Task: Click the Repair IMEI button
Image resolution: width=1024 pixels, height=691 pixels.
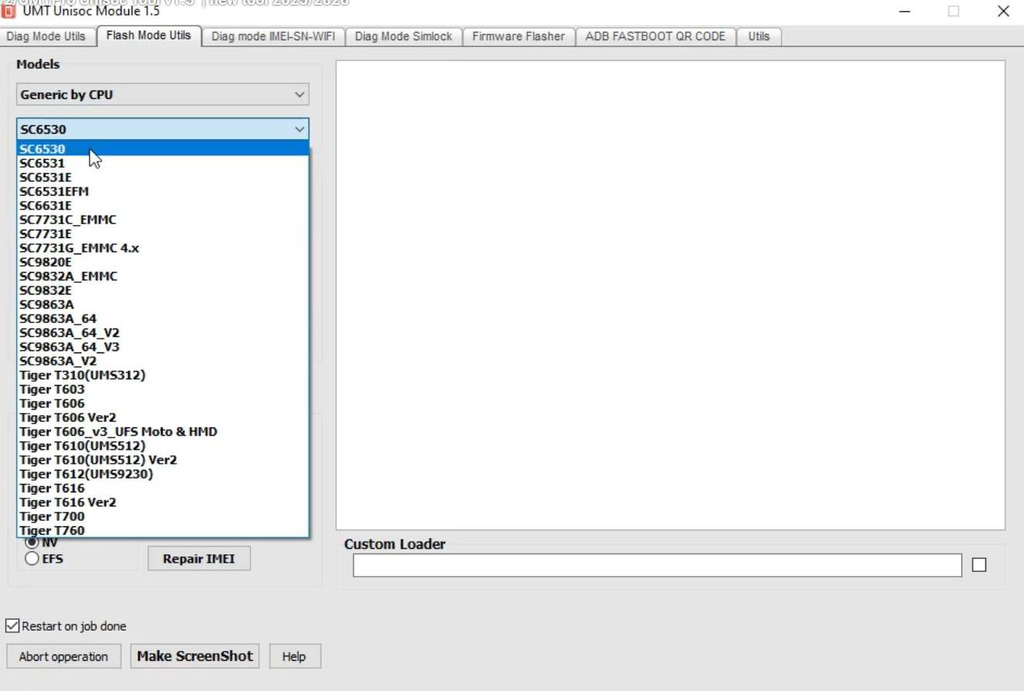Action: [199, 558]
